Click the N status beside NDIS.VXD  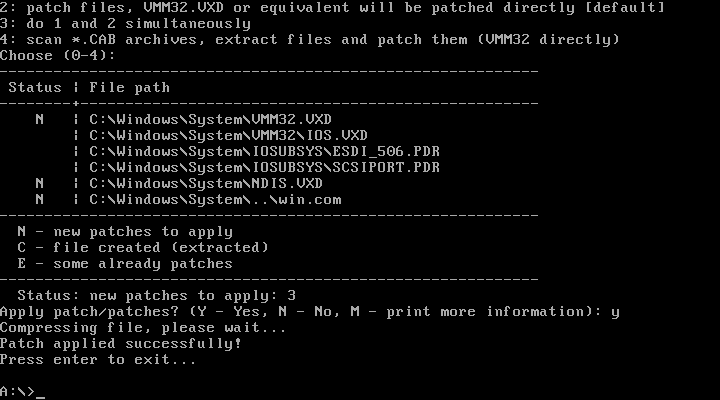[39, 183]
